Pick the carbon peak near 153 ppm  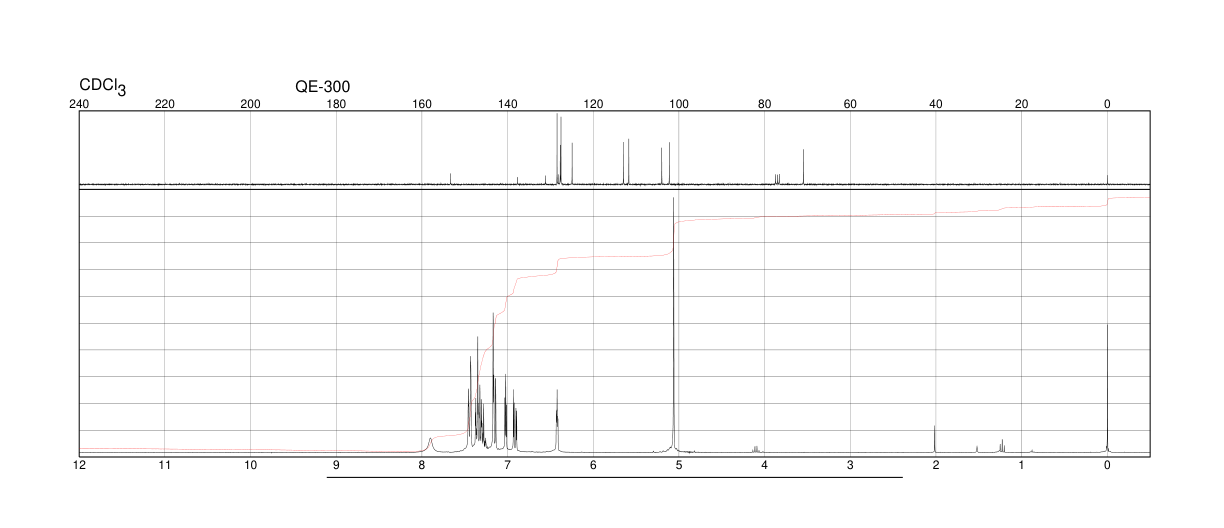click(x=451, y=179)
